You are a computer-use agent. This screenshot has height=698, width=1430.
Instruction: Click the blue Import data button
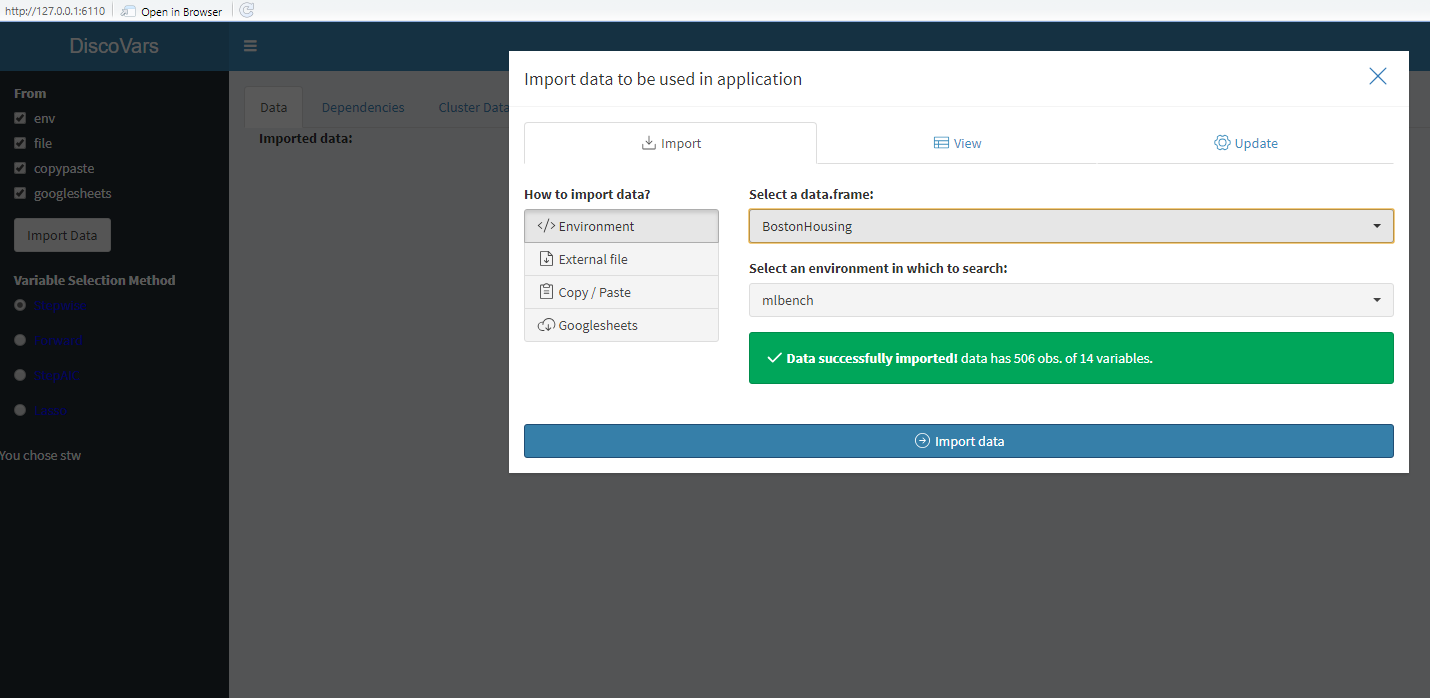959,441
